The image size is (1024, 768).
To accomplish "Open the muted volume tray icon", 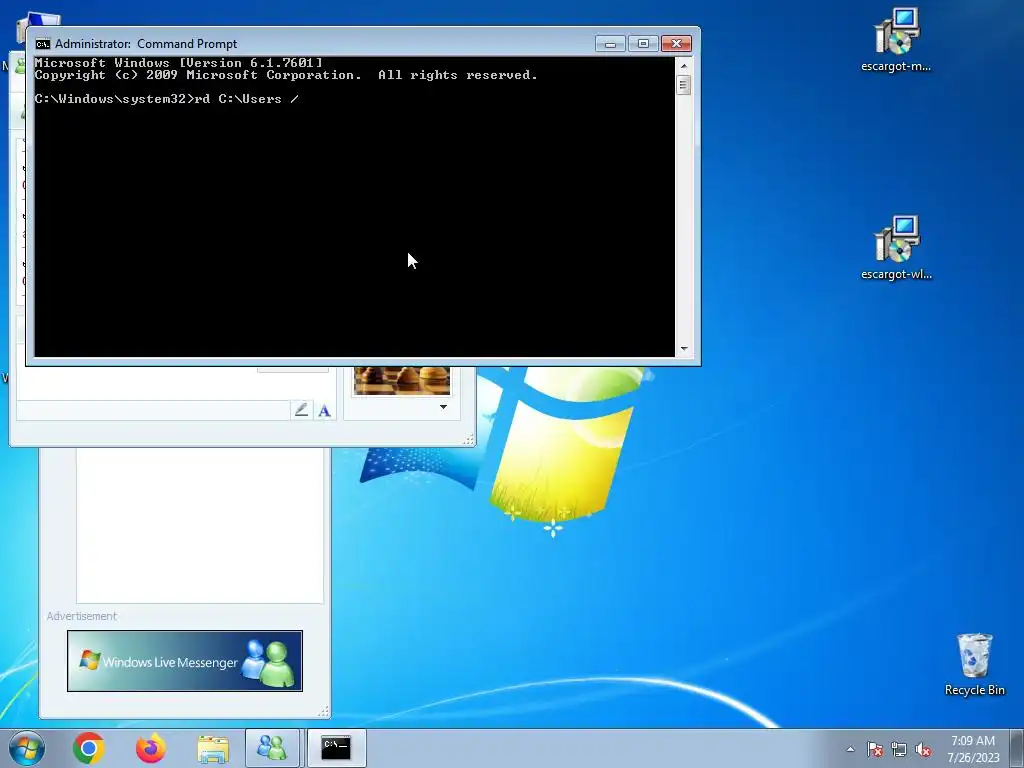I will point(923,749).
